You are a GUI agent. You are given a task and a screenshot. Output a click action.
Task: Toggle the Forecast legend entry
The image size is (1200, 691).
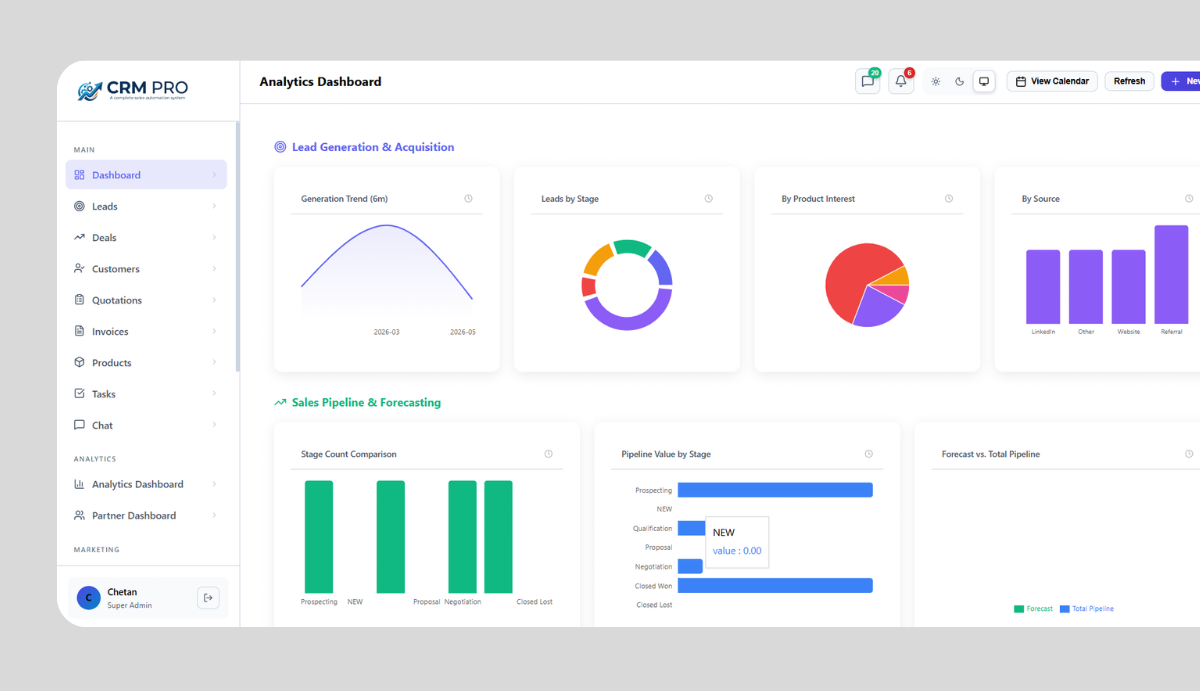pyautogui.click(x=1033, y=609)
